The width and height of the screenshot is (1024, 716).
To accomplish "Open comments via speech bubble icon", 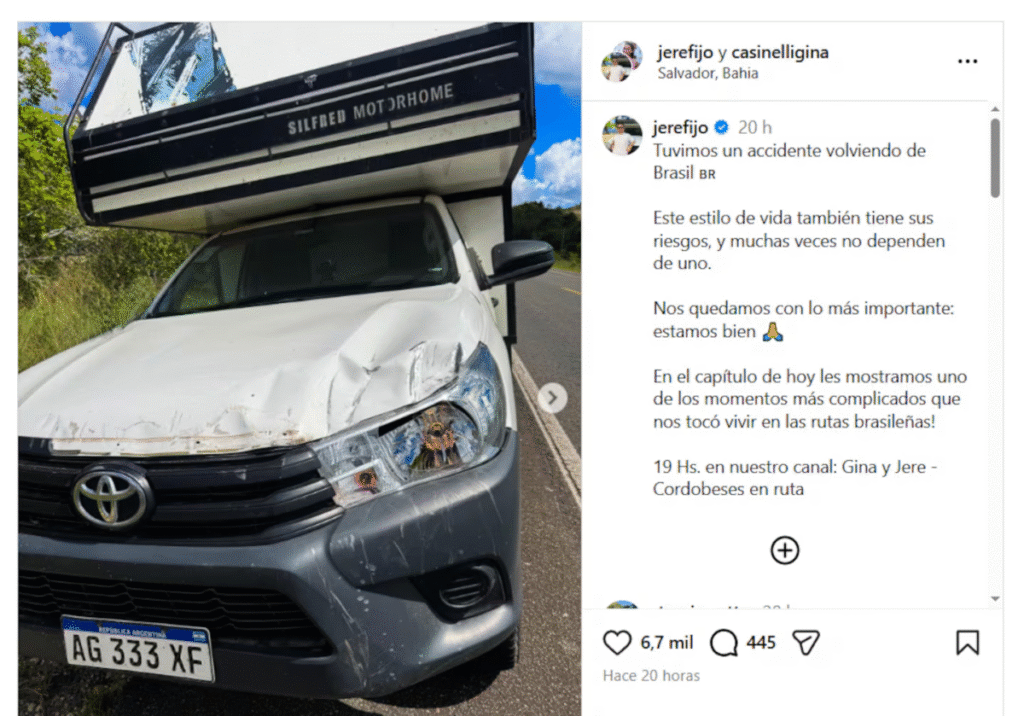I will 724,643.
